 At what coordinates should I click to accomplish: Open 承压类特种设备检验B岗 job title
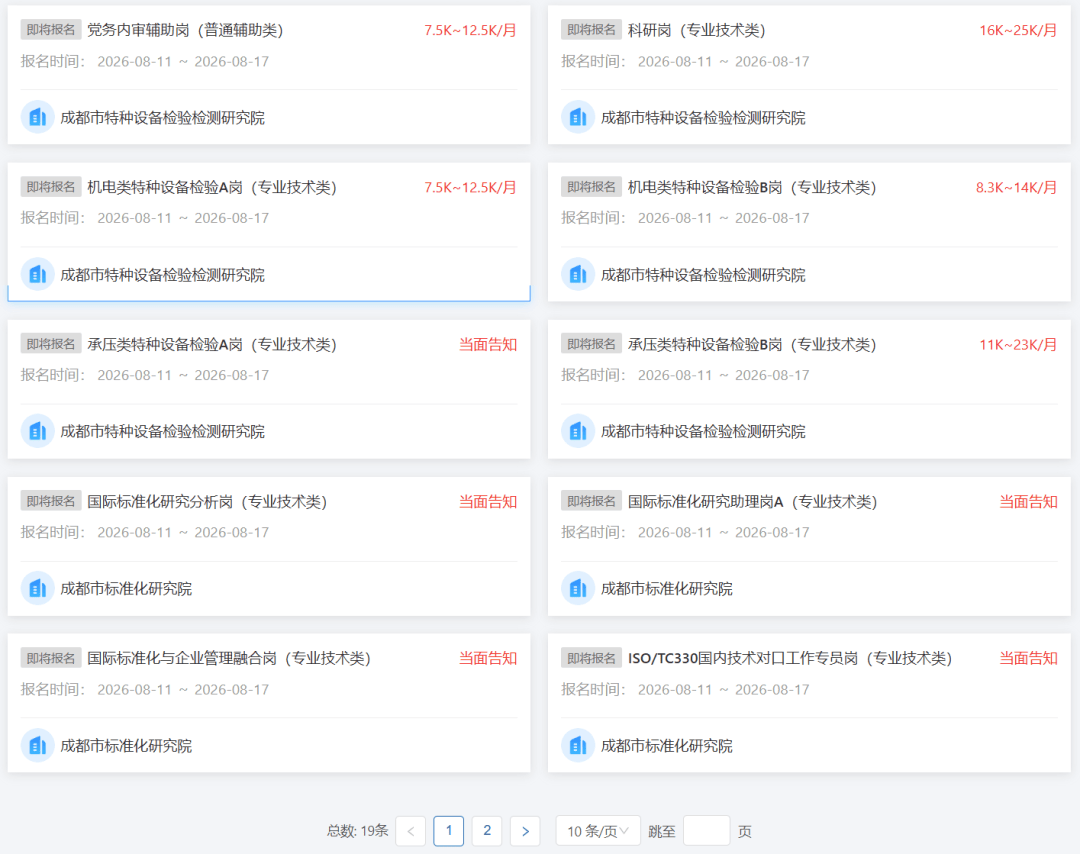tap(752, 344)
